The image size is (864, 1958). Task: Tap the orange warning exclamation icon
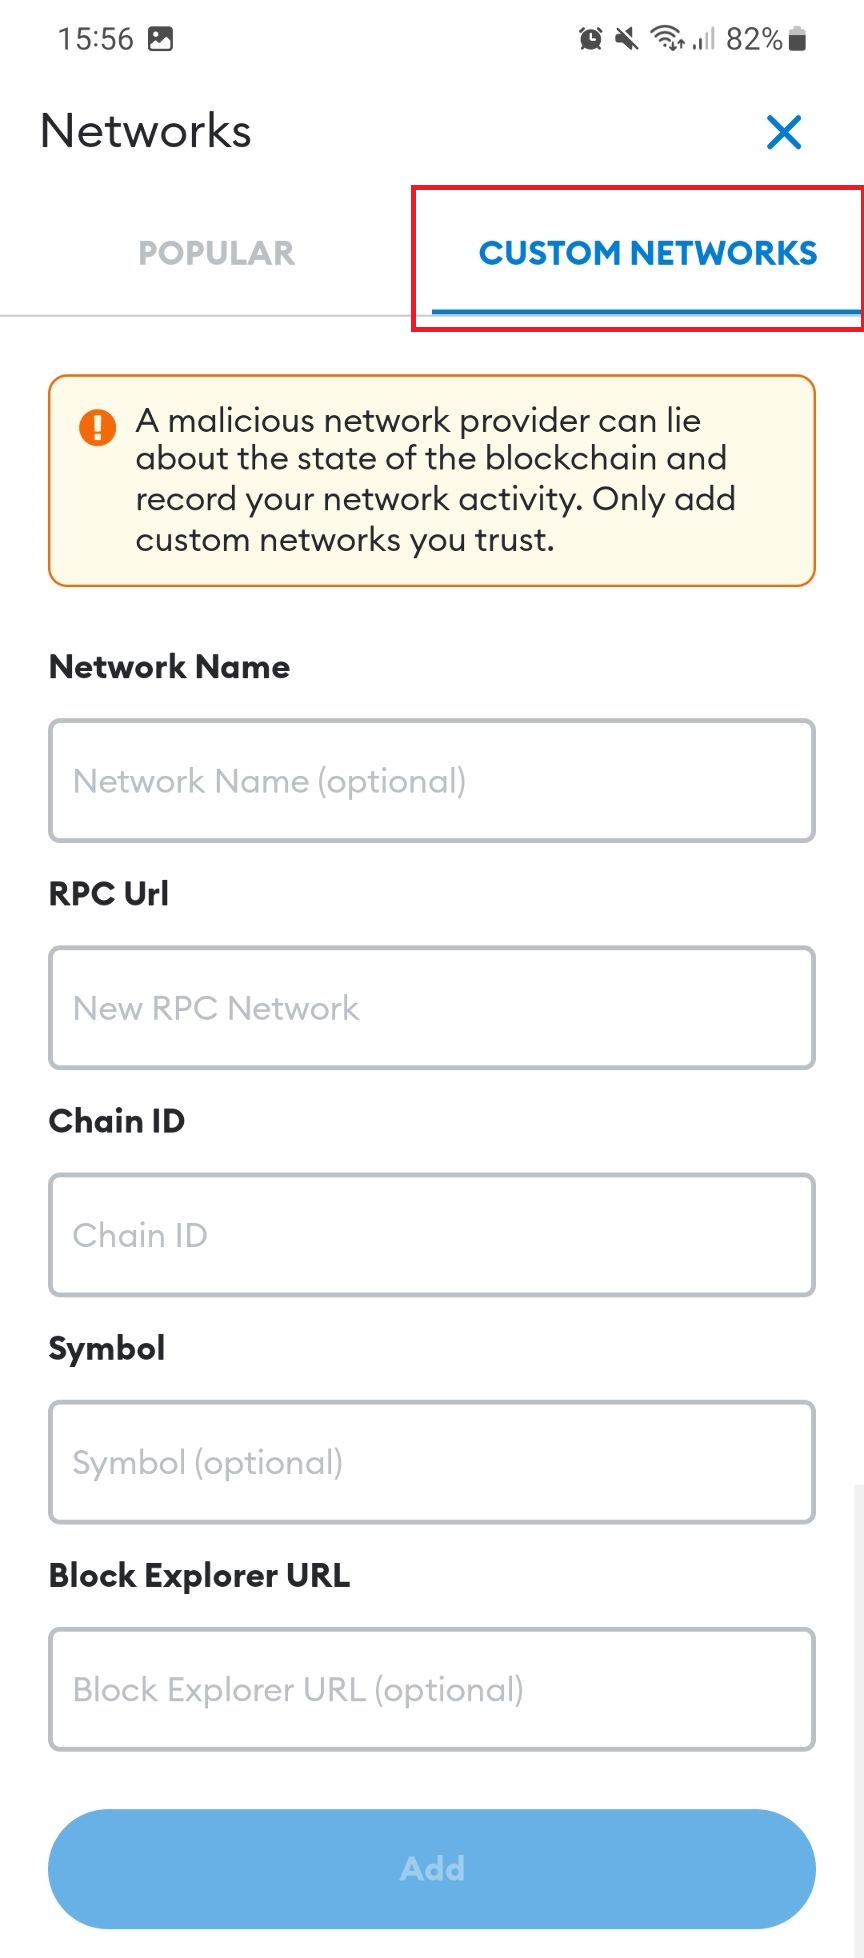click(97, 427)
